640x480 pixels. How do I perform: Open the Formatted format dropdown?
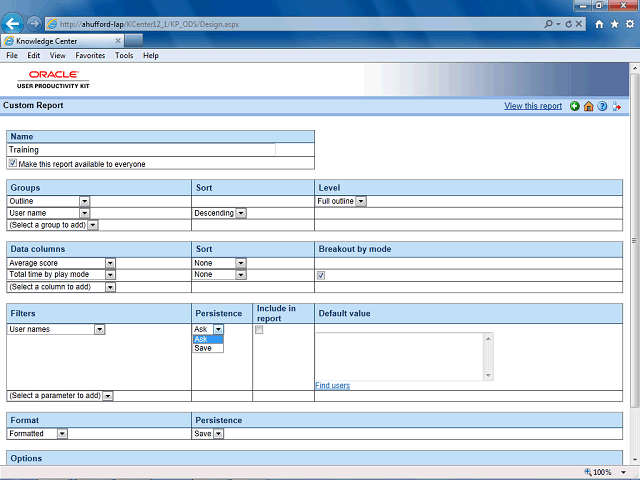(x=62, y=433)
